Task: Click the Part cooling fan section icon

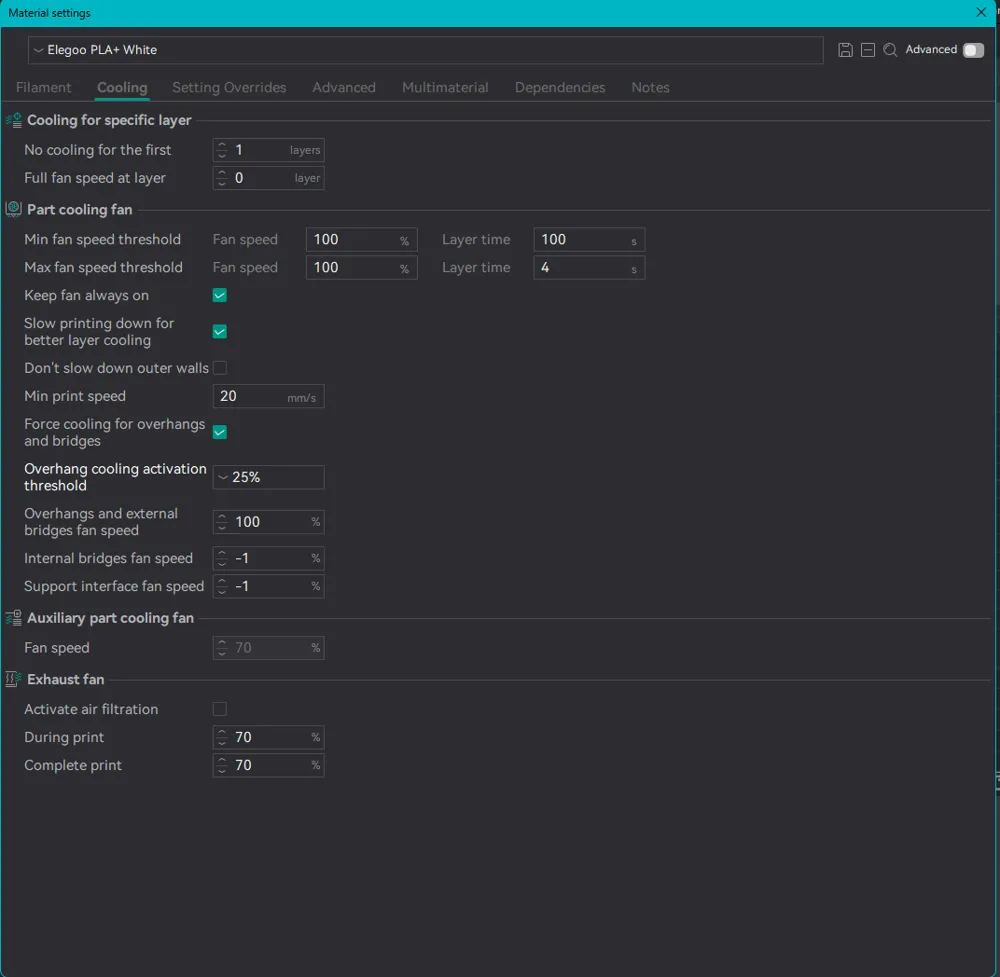Action: pyautogui.click(x=14, y=210)
